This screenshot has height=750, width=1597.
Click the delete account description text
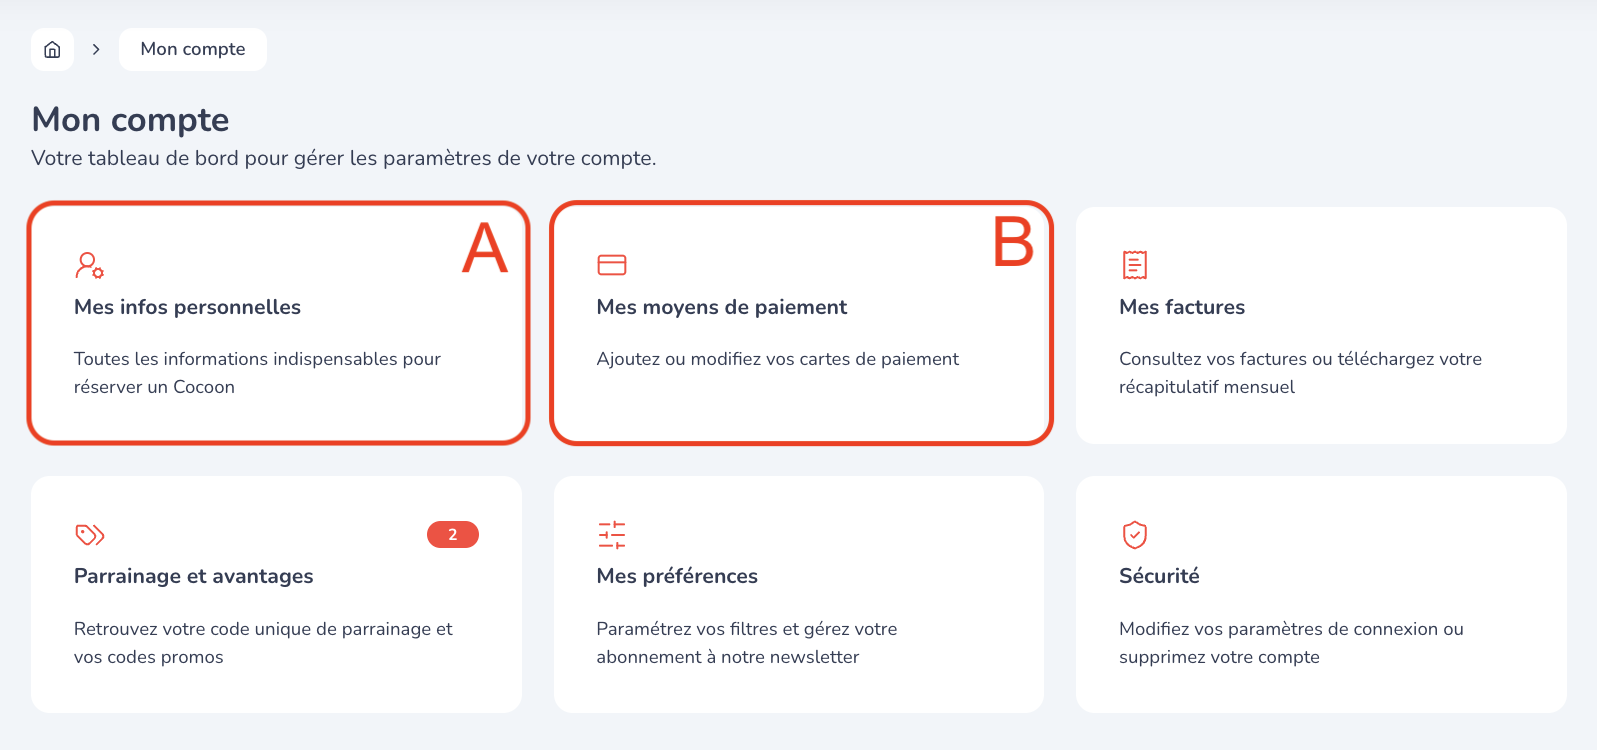click(1290, 642)
